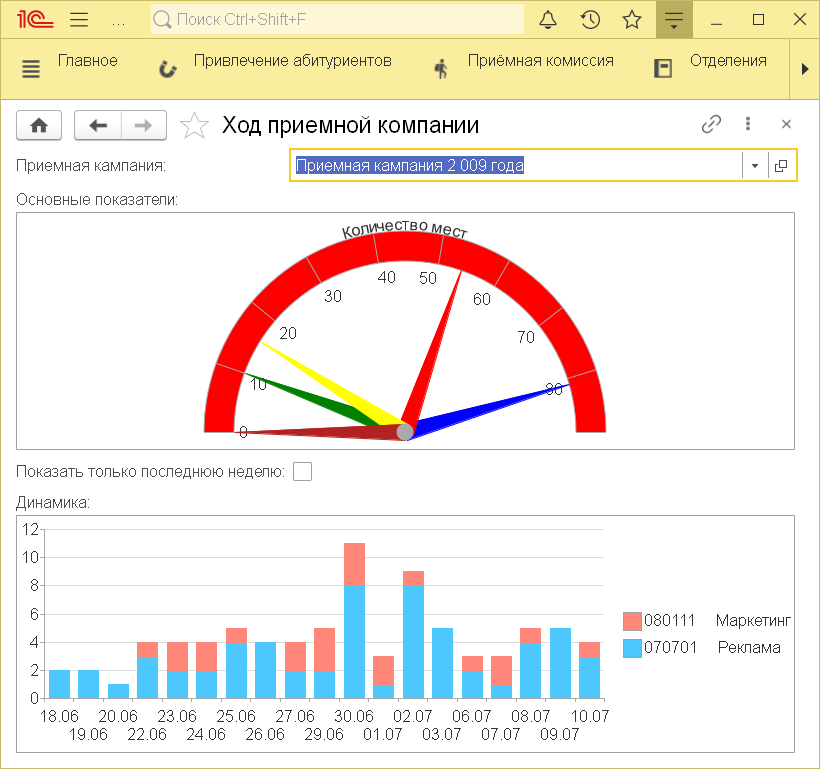Image resolution: width=820 pixels, height=769 pixels.
Task: Enable 'Показать только последнюю неделю' checkbox
Action: (302, 471)
